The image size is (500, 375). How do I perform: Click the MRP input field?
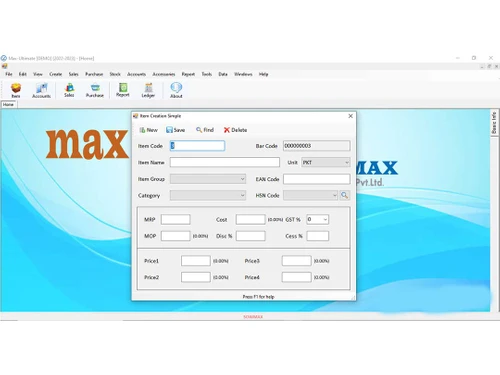click(176, 219)
